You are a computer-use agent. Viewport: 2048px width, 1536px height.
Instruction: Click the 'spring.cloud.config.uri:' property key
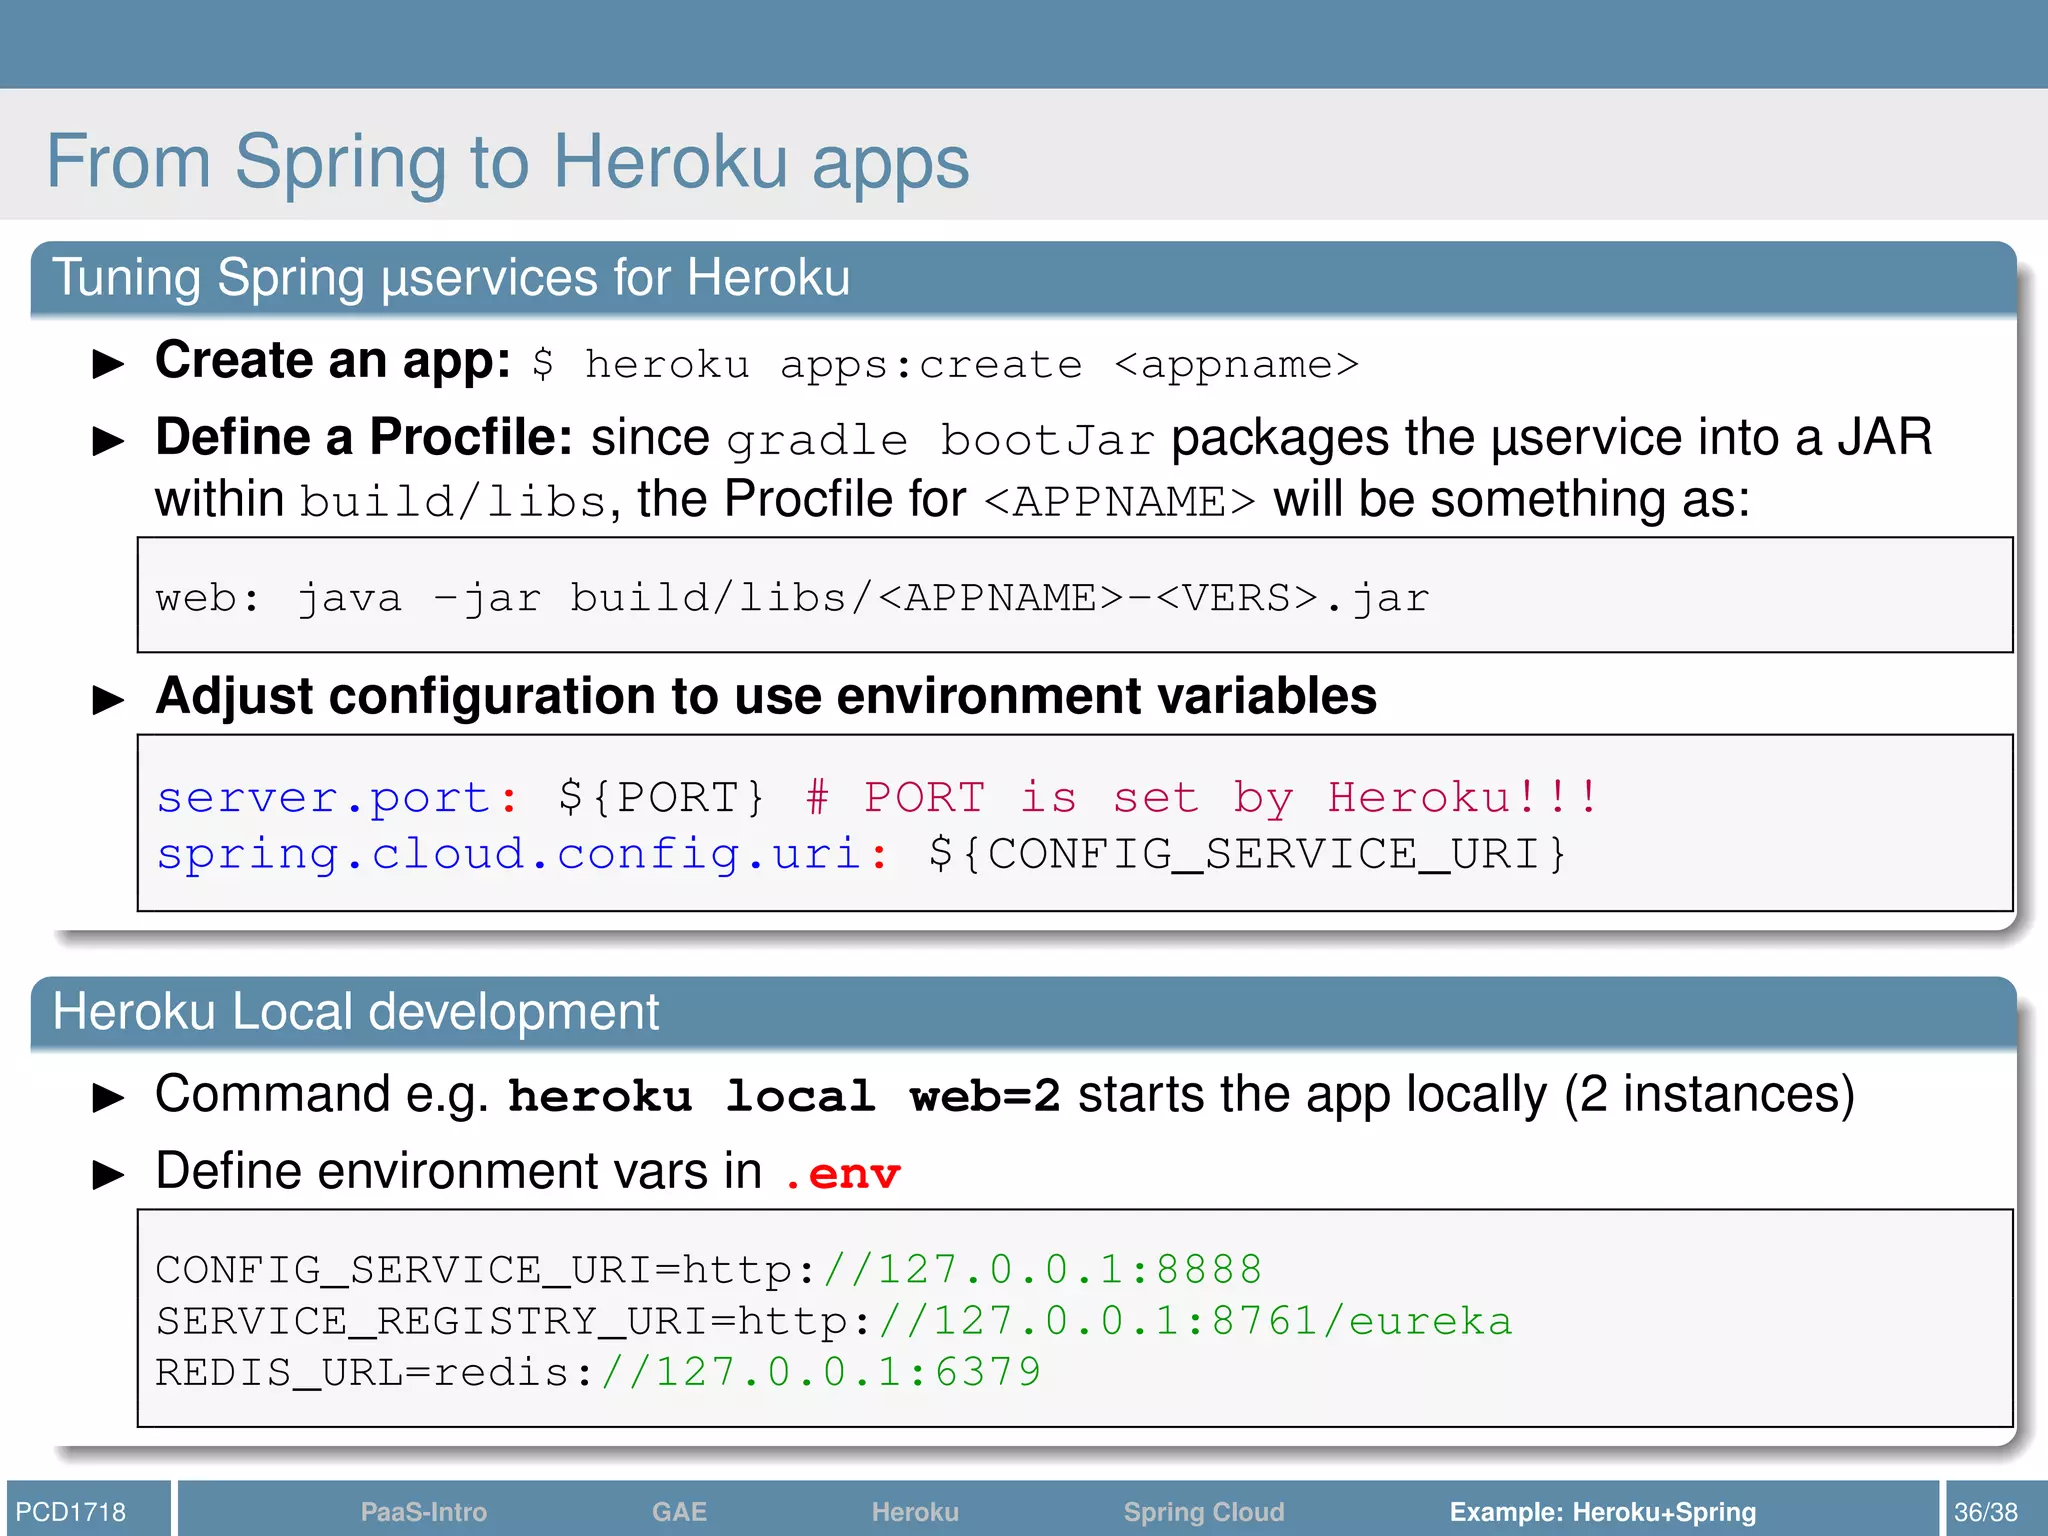pyautogui.click(x=522, y=855)
